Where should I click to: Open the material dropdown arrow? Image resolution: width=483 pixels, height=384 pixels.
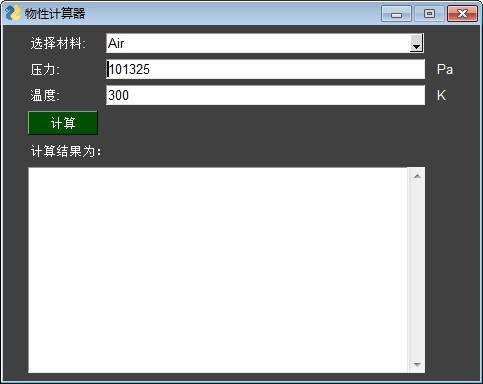point(416,43)
